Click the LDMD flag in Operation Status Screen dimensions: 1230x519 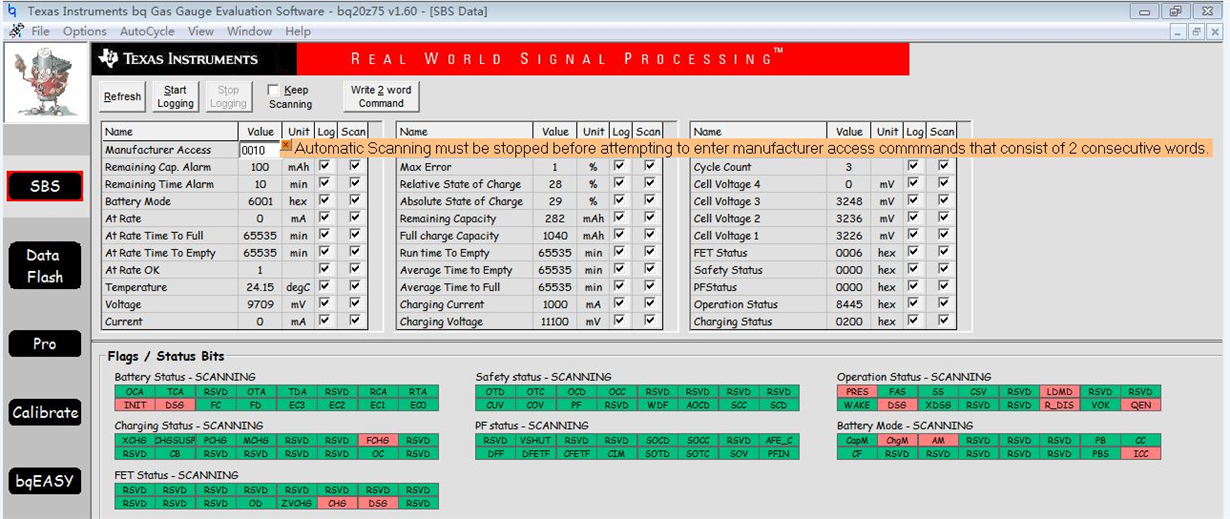(1060, 392)
